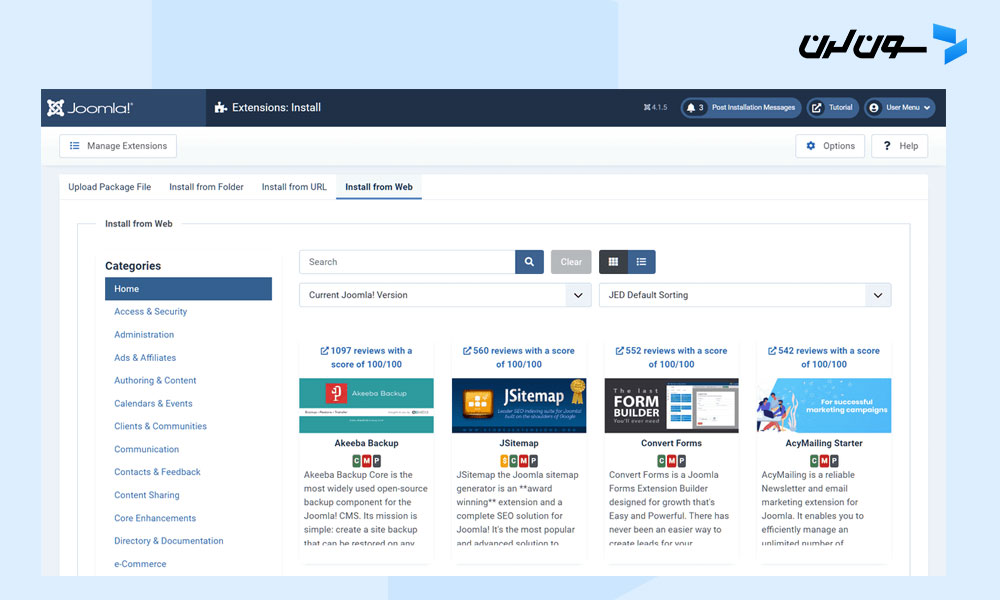Click the Convert Forms thumbnail image
1000x600 pixels.
coord(671,406)
